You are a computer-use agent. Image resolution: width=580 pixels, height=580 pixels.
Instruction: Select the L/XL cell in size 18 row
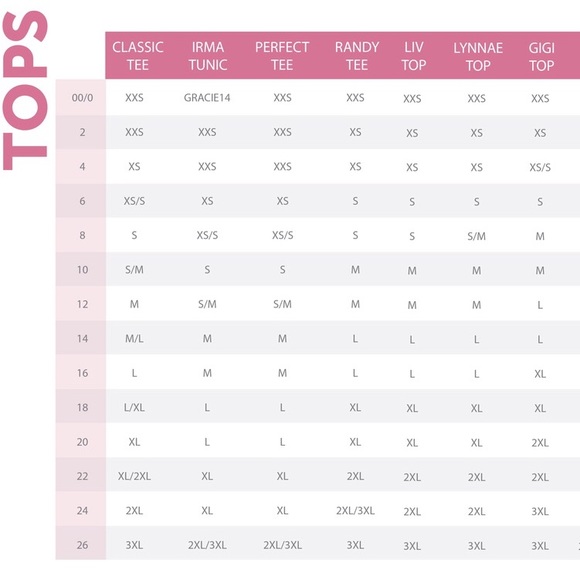coord(134,407)
